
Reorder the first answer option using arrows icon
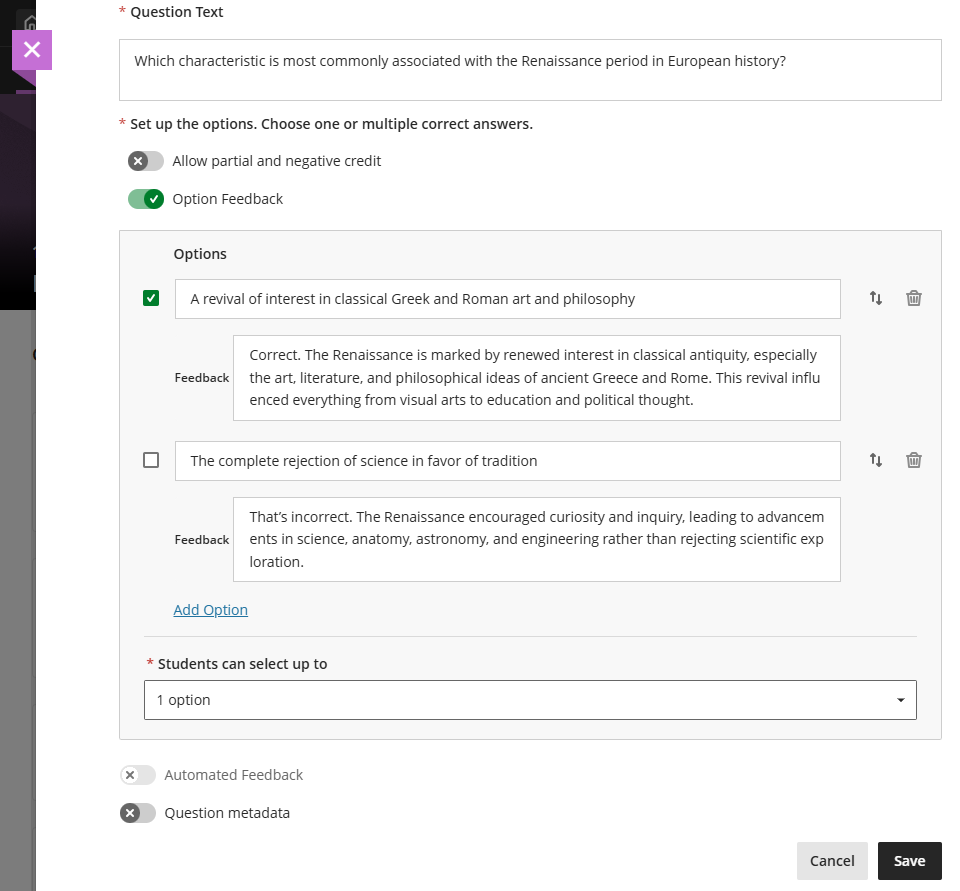(x=876, y=298)
